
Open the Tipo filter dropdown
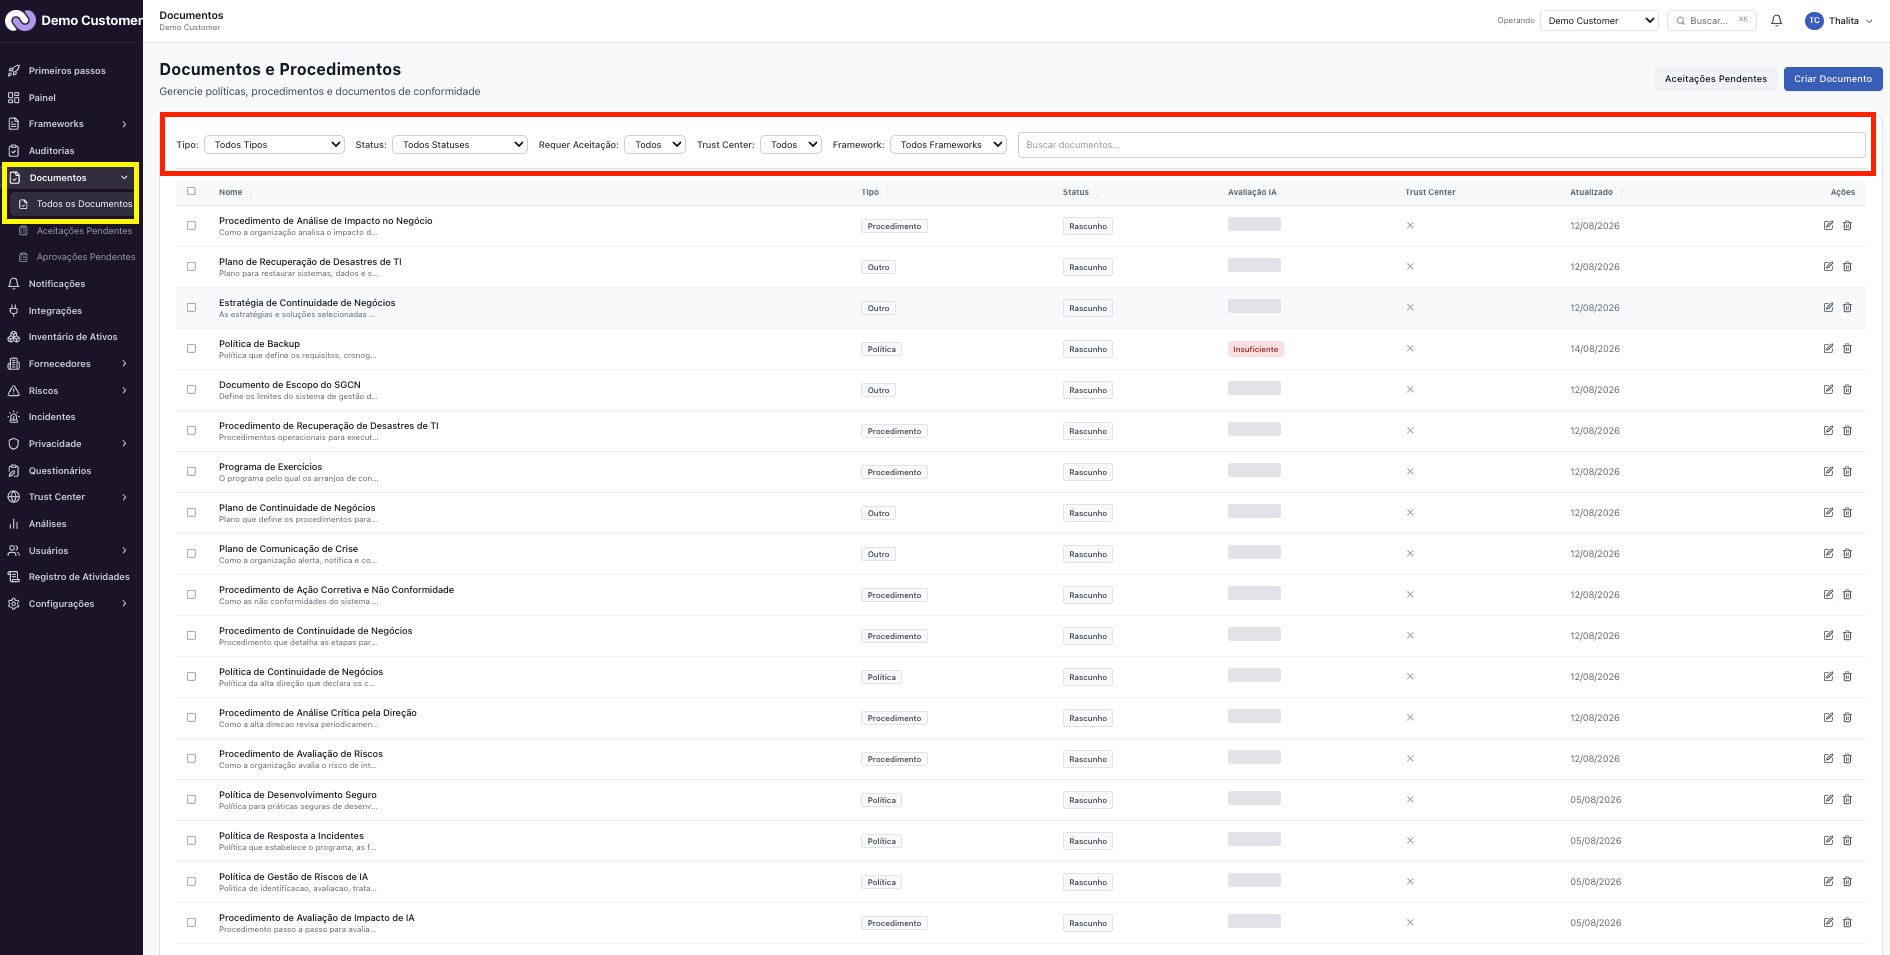click(x=274, y=145)
